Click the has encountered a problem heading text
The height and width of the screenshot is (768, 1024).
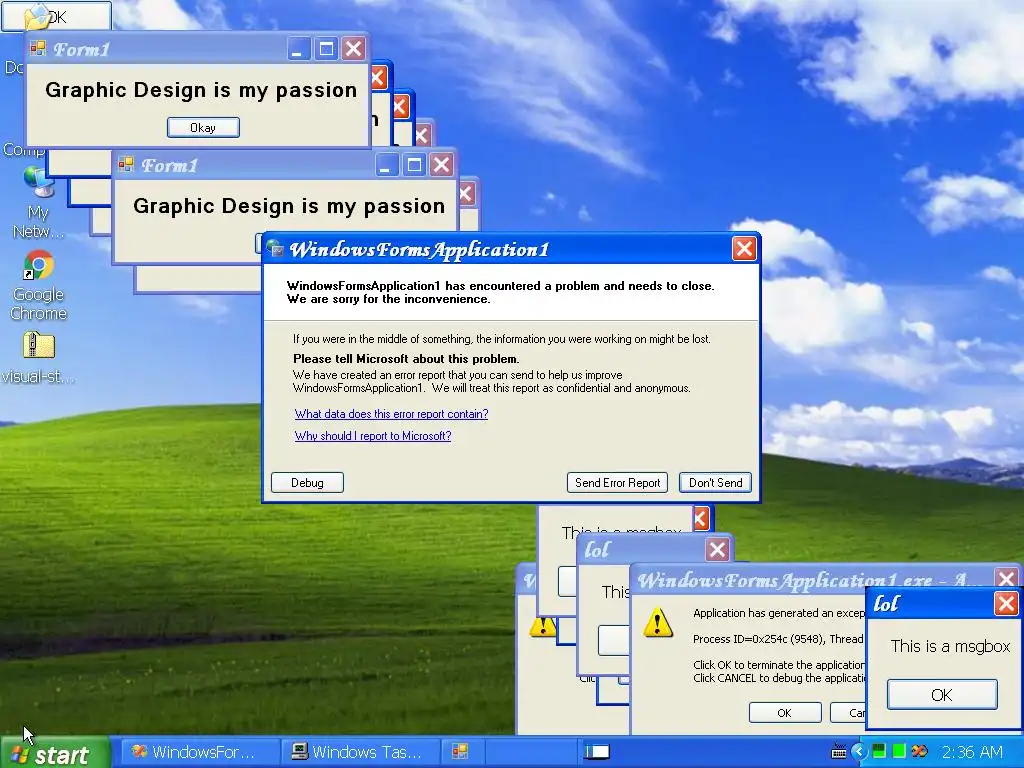[500, 285]
